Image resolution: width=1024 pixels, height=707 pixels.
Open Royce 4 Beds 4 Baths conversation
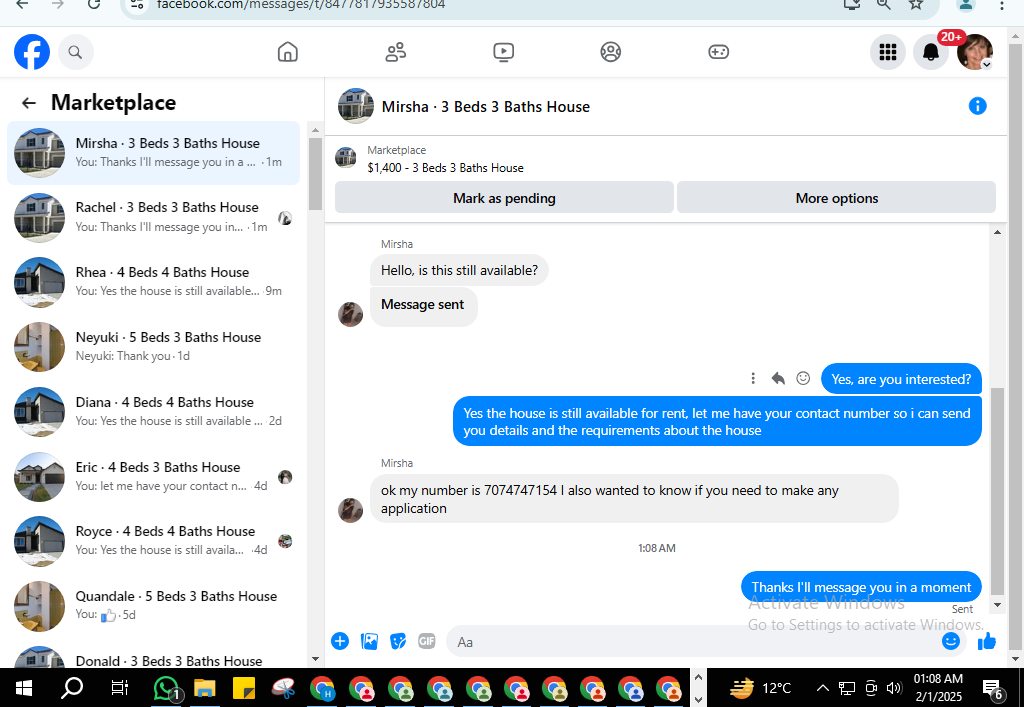153,541
